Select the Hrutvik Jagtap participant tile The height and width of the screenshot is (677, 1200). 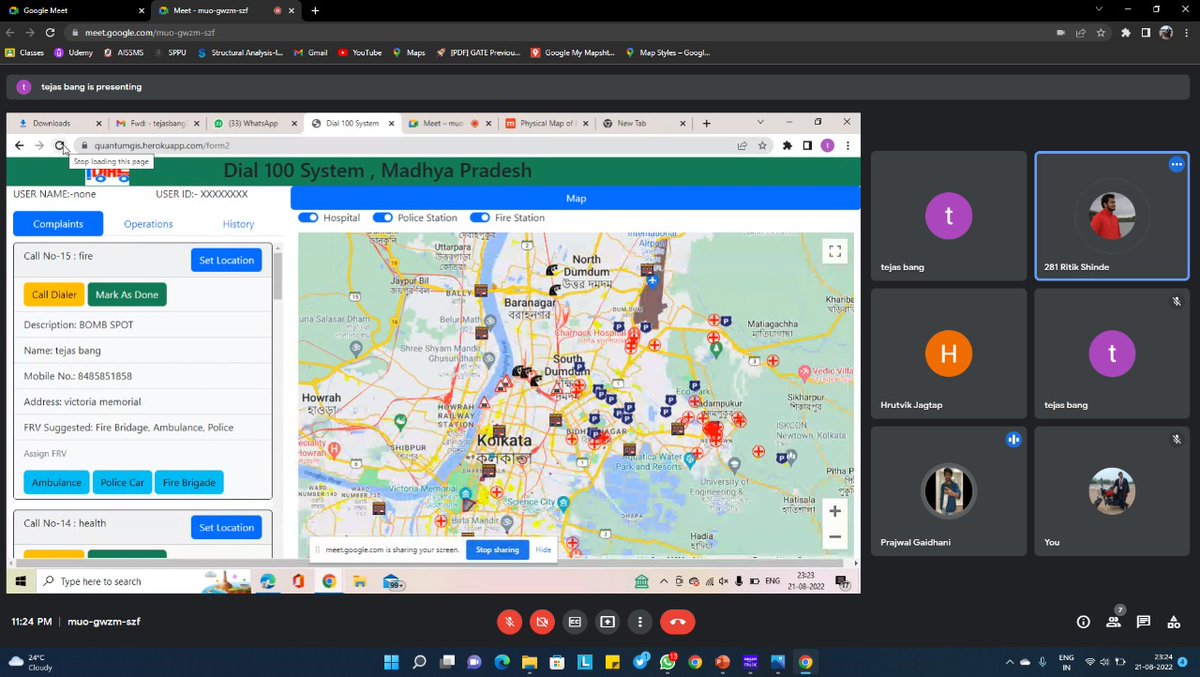948,353
